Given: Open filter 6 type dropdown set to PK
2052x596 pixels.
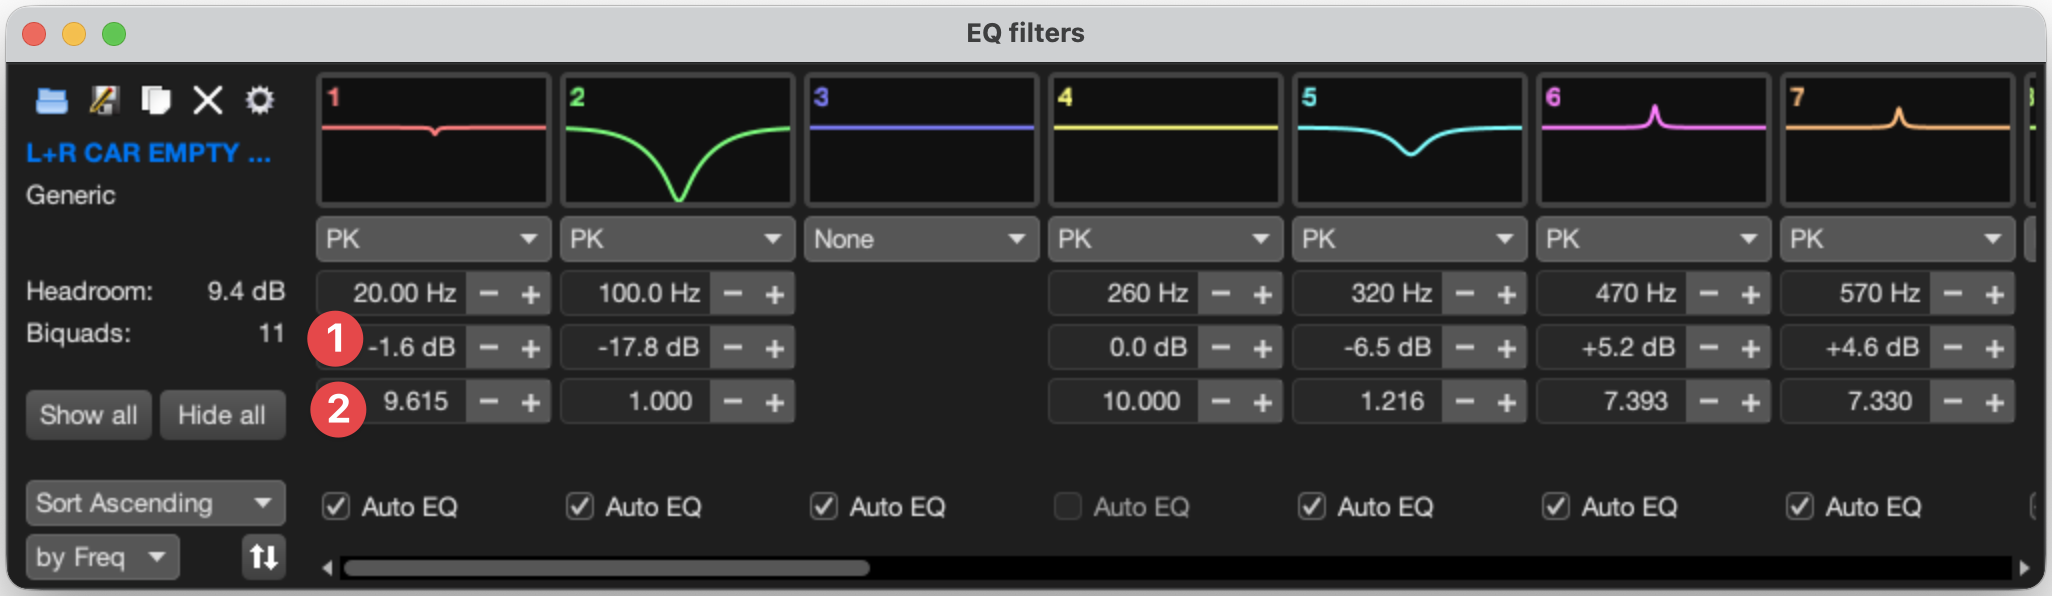Looking at the screenshot, I should tap(1654, 239).
